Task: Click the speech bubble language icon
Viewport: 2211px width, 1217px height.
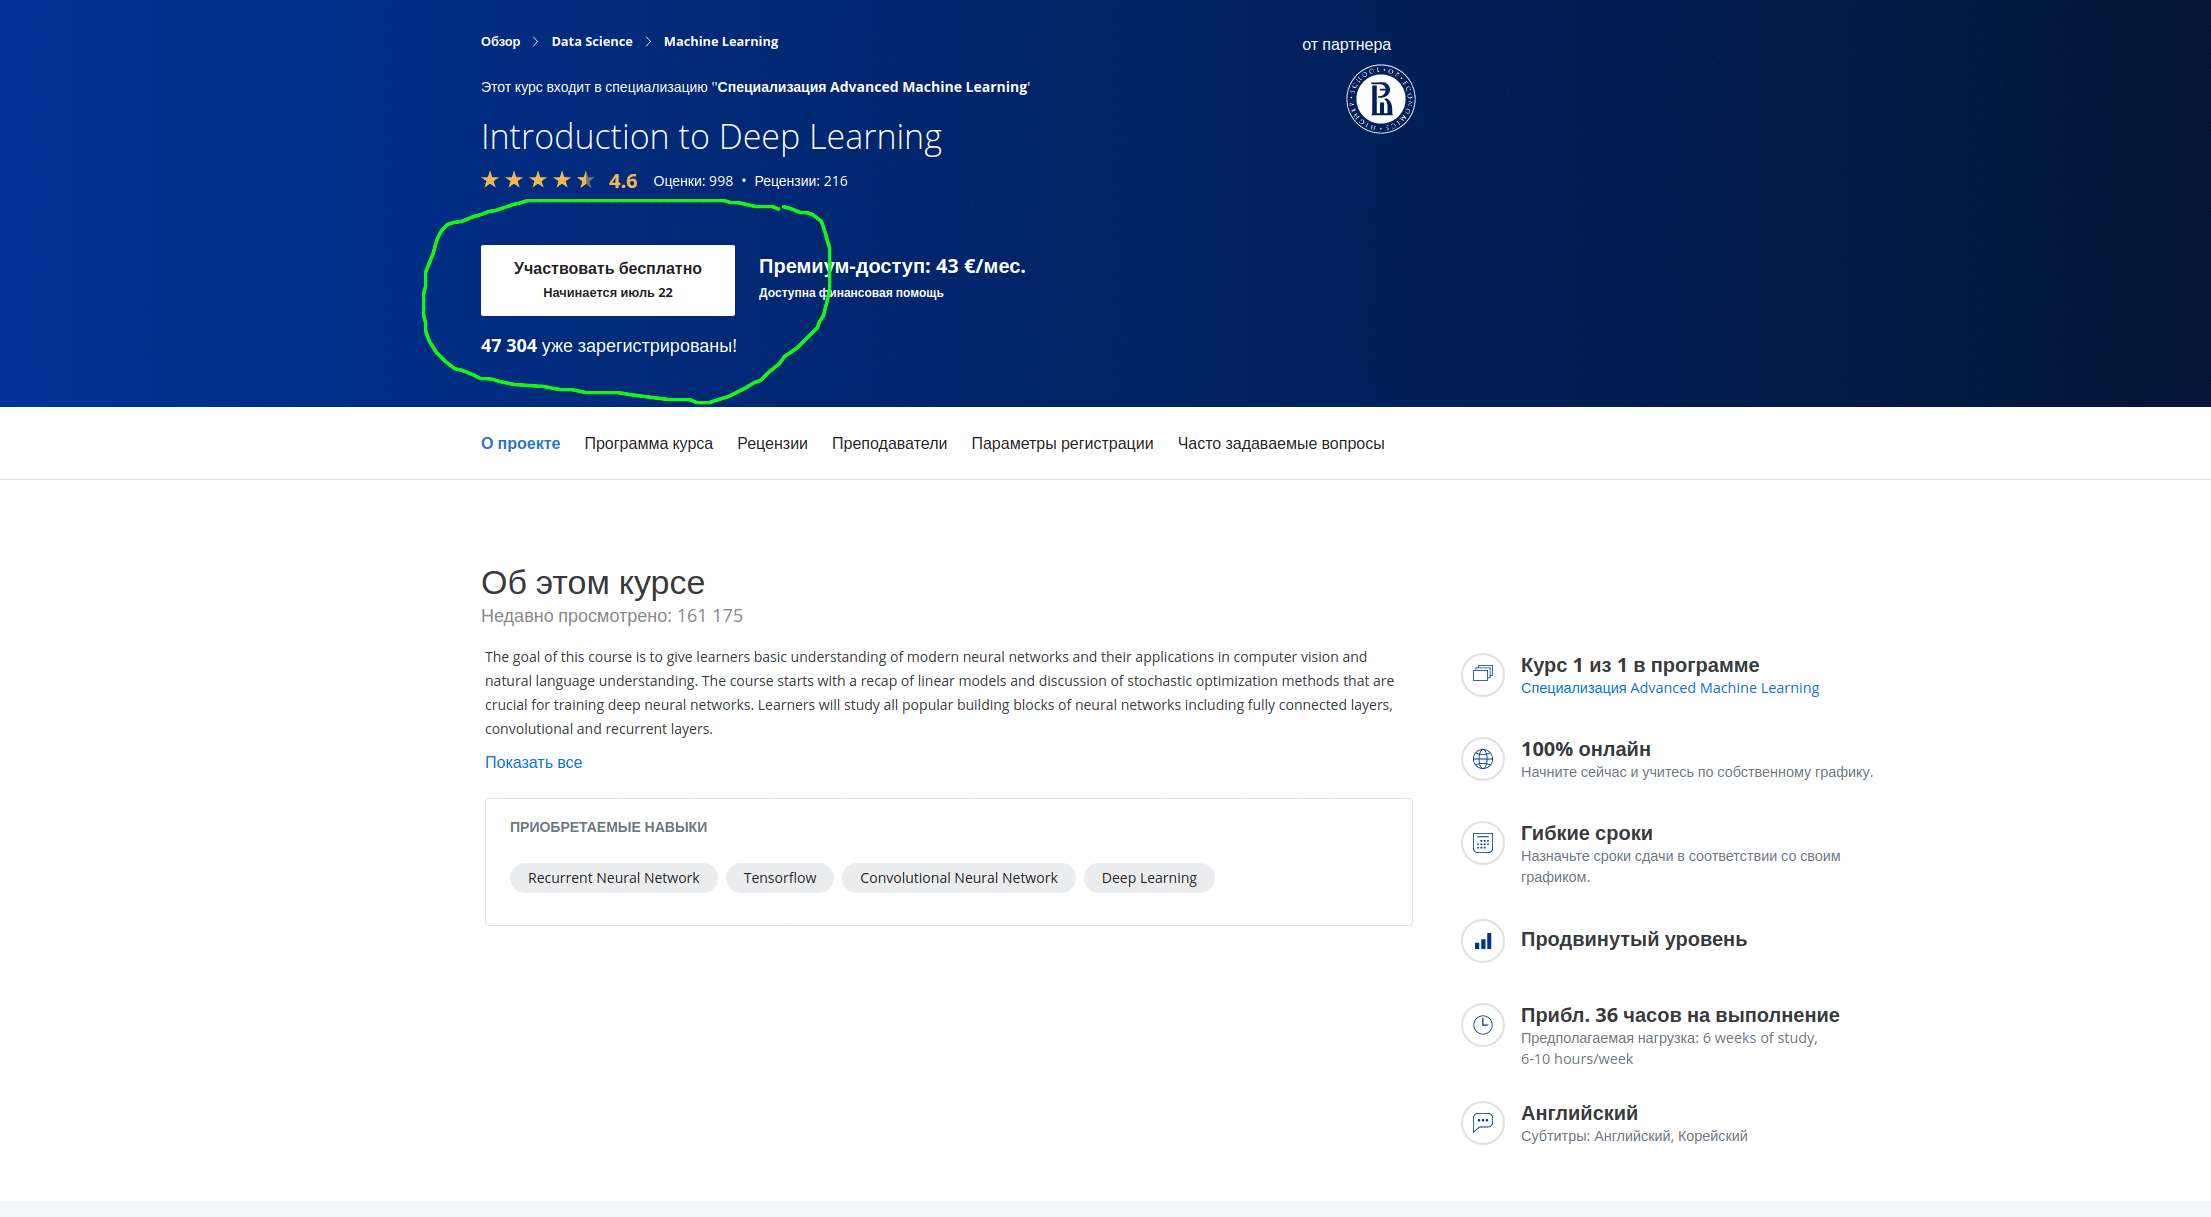Action: (1482, 1122)
